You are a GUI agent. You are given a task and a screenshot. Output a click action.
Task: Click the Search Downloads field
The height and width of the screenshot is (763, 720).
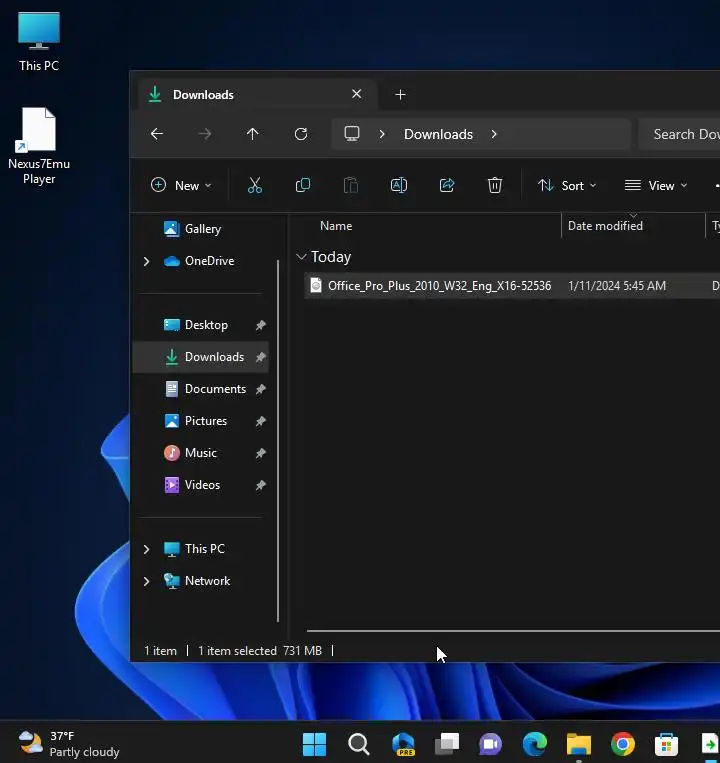pyautogui.click(x=679, y=134)
